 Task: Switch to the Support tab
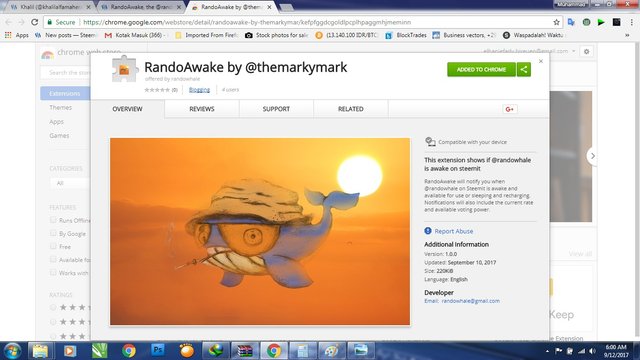pyautogui.click(x=276, y=109)
